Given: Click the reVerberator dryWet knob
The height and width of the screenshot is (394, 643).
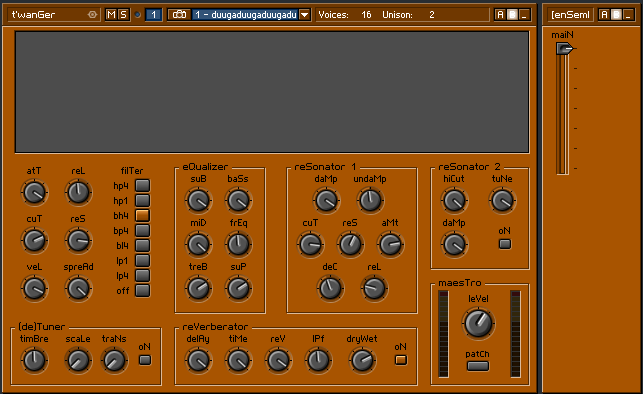Looking at the screenshot, I should tap(362, 361).
